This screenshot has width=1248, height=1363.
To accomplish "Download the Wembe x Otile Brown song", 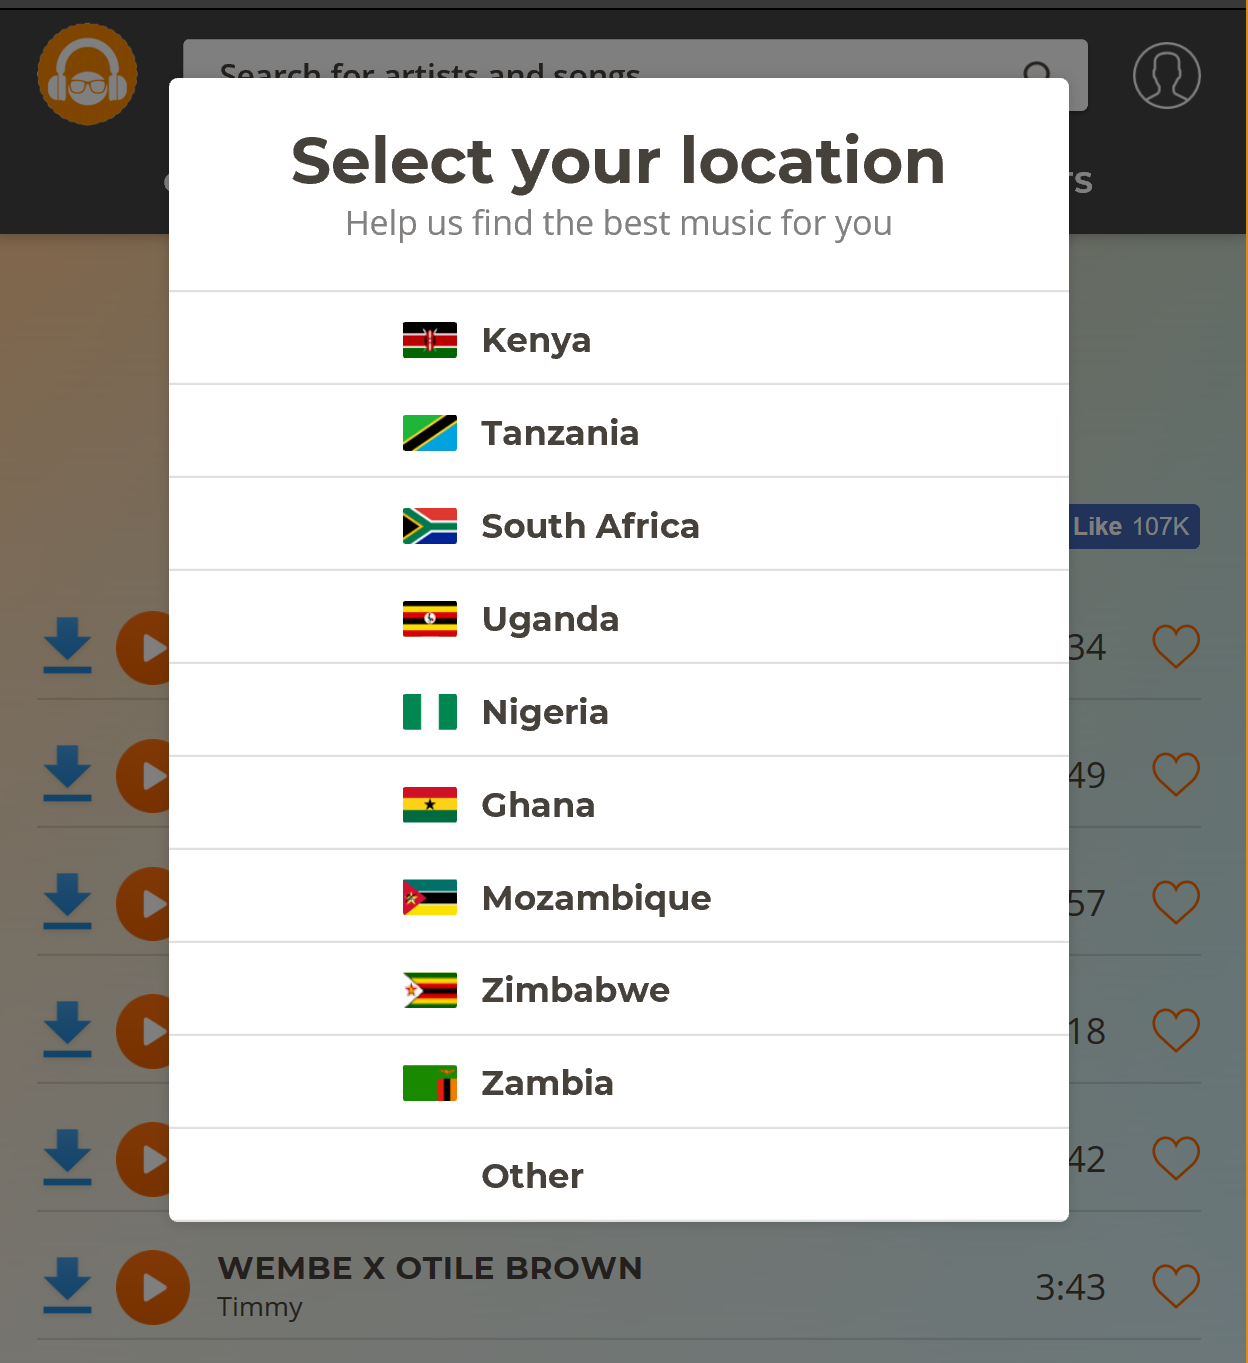I will tap(67, 1286).
